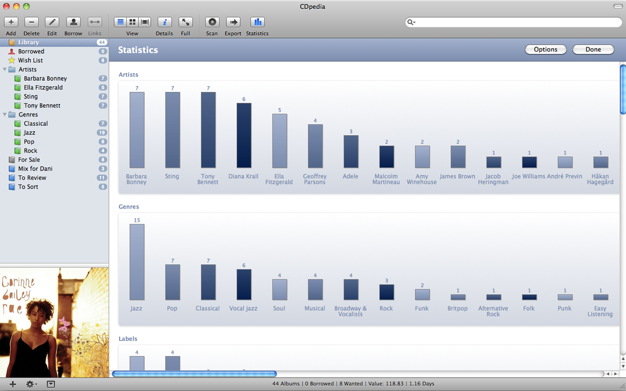Image resolution: width=626 pixels, height=391 pixels.
Task: Select the Sting smart collection
Action: (x=54, y=97)
